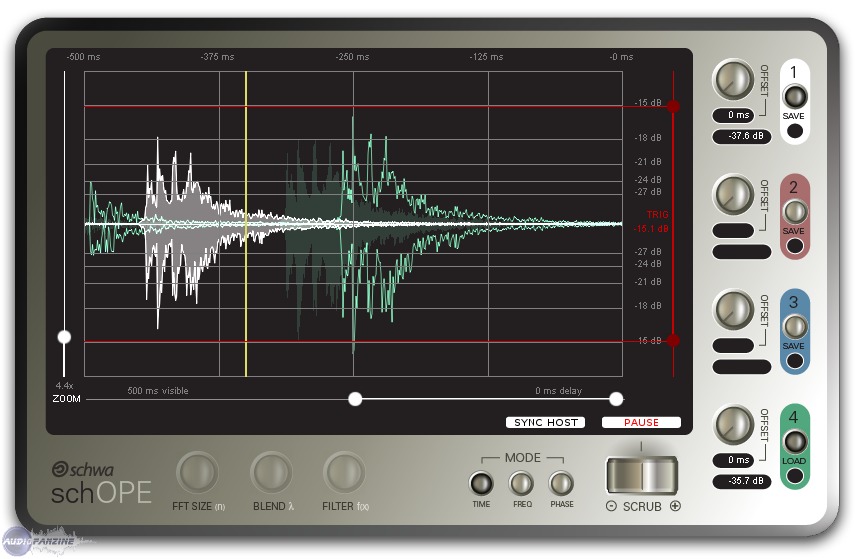Click slot 4 LOAD knob button

coord(795,441)
